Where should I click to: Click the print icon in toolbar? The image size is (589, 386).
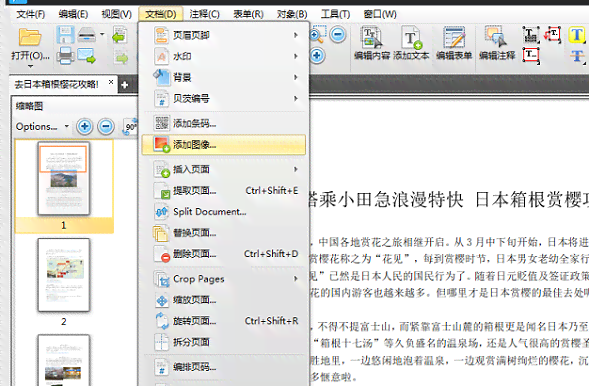coord(65,56)
